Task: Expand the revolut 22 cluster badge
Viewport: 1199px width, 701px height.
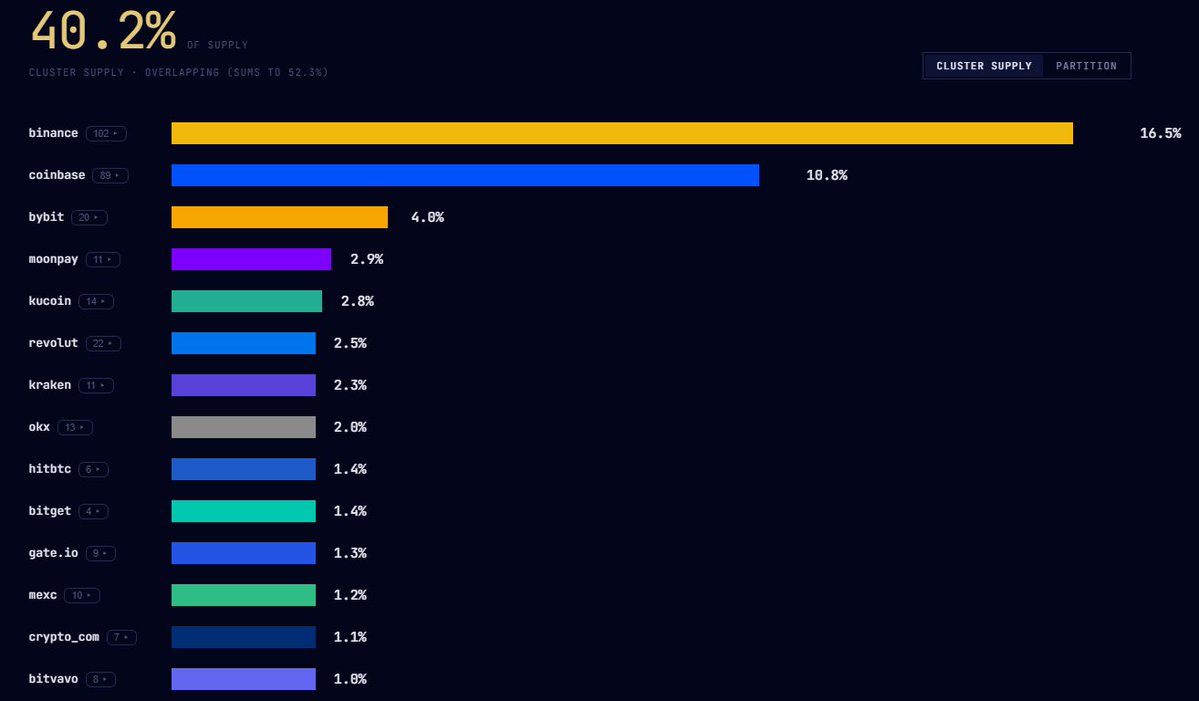Action: (x=103, y=343)
